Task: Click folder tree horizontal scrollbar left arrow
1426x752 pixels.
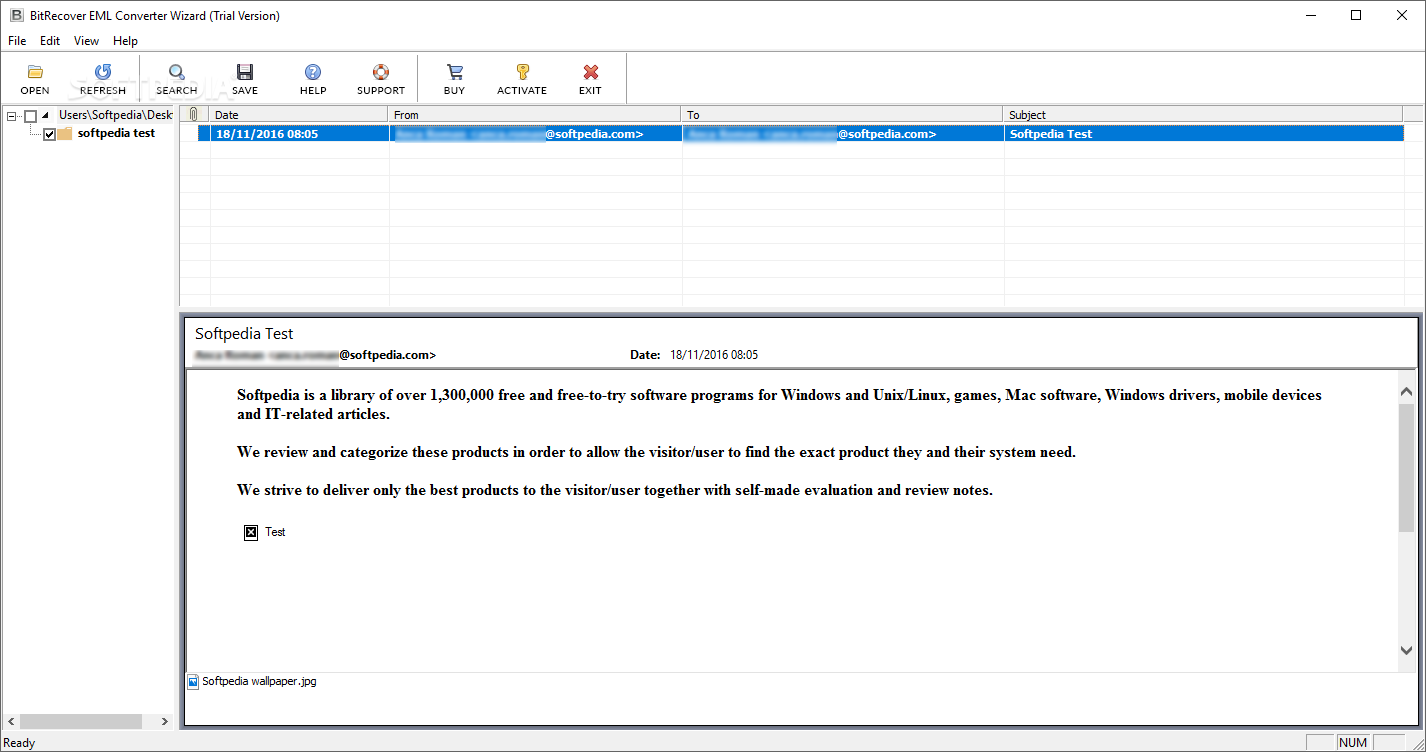Action: 11,721
